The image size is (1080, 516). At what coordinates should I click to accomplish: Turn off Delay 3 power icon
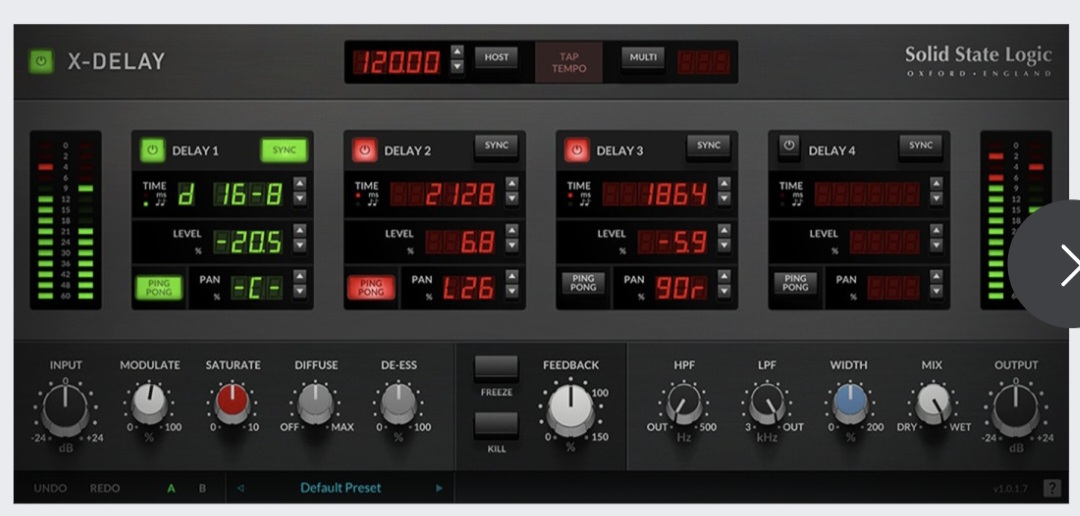576,150
